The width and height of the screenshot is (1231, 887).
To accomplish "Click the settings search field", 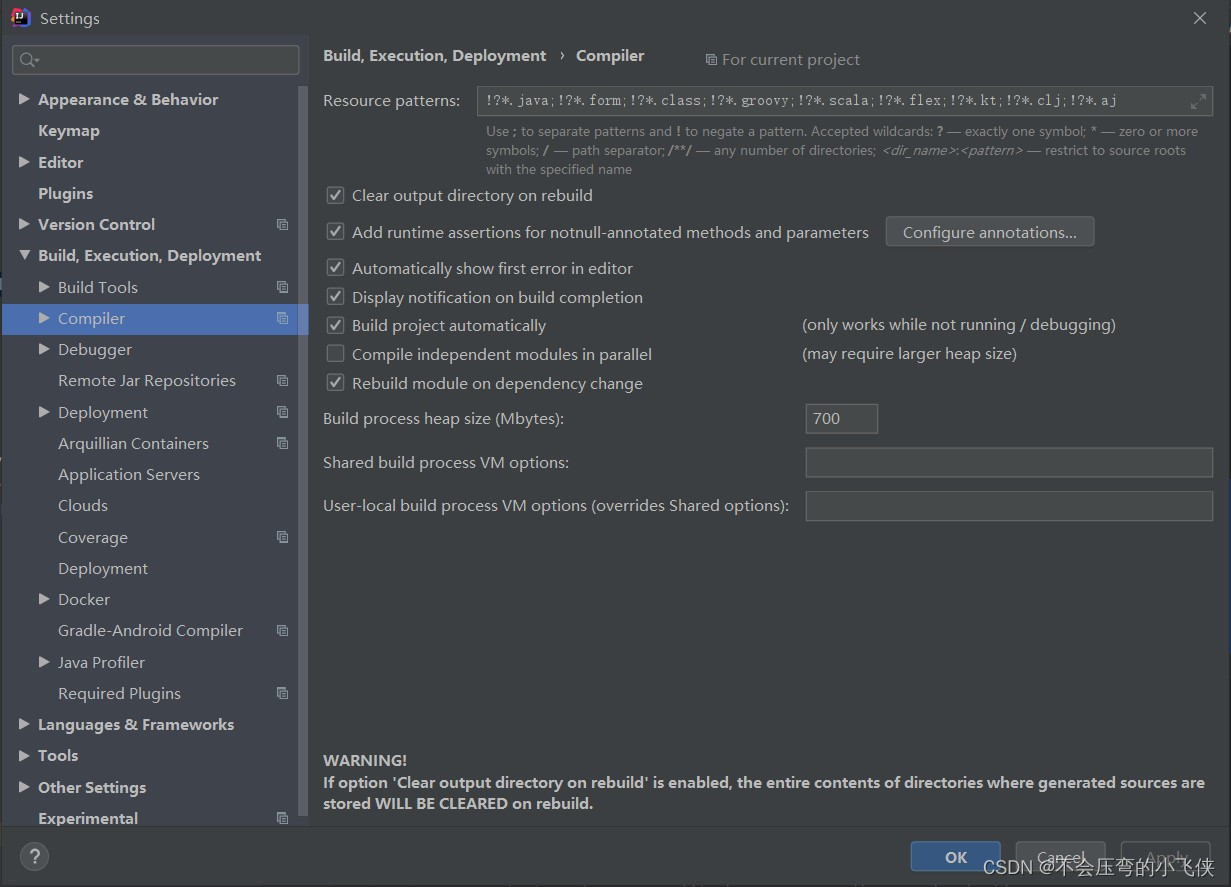I will 156,60.
